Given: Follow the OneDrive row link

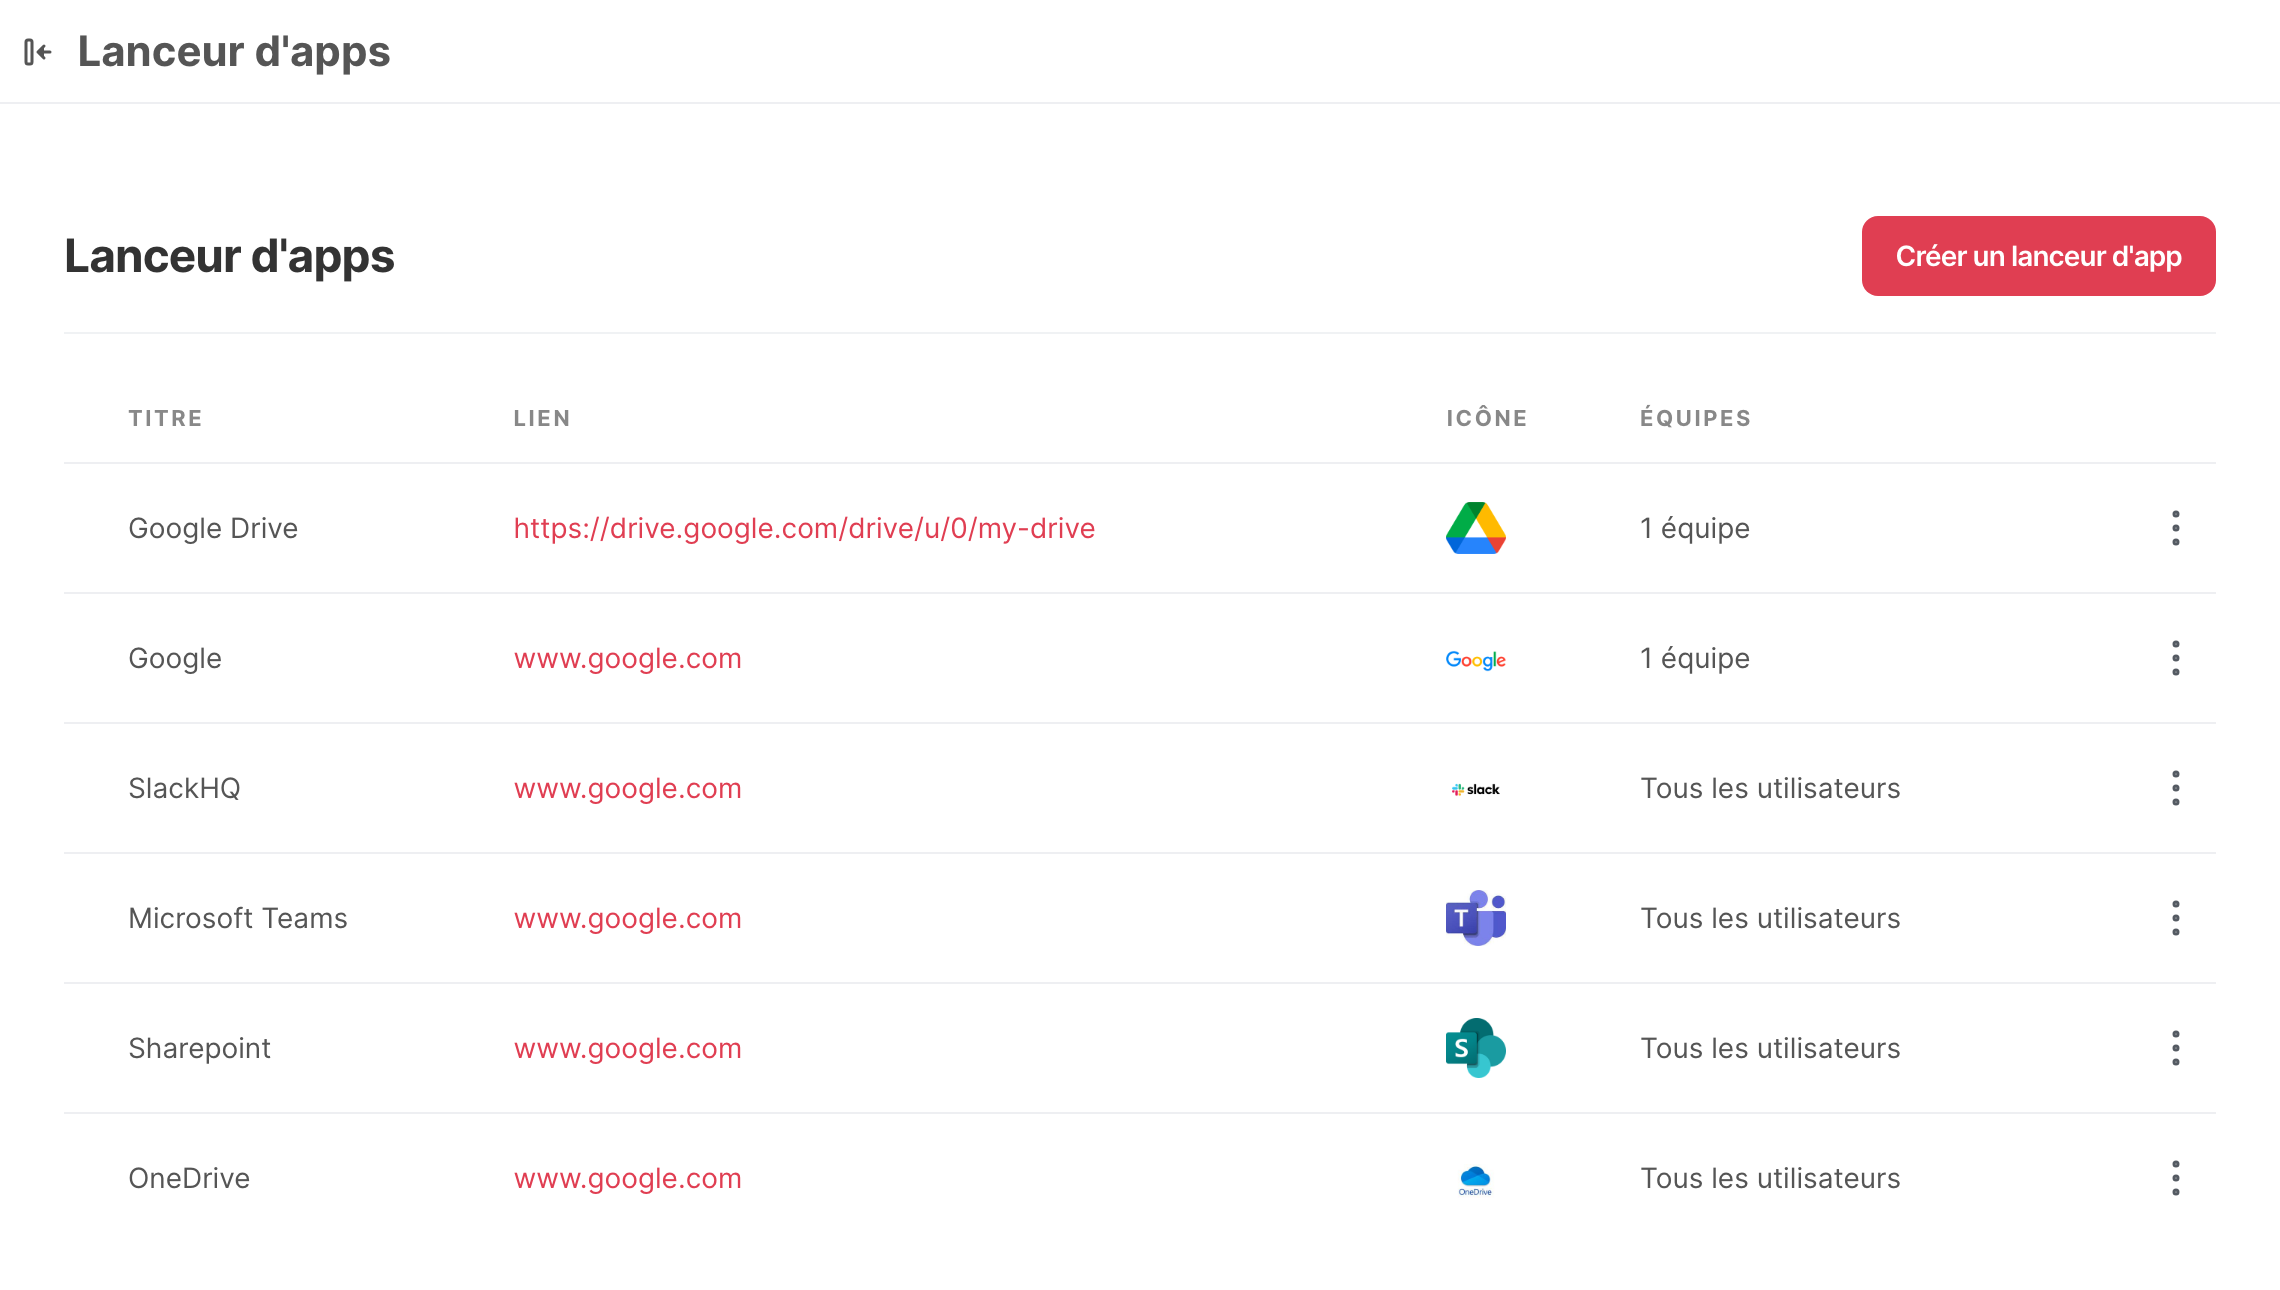Looking at the screenshot, I should pyautogui.click(x=628, y=1179).
